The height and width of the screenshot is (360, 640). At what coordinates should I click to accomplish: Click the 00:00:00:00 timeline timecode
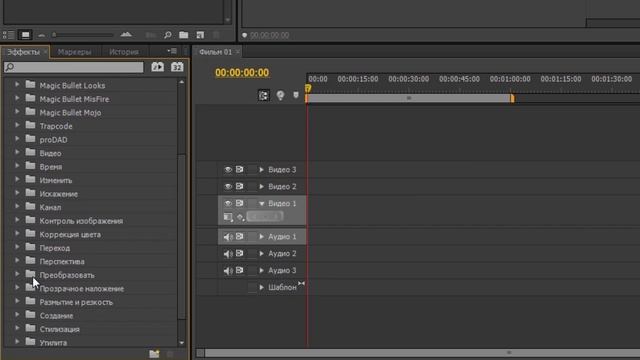(242, 73)
